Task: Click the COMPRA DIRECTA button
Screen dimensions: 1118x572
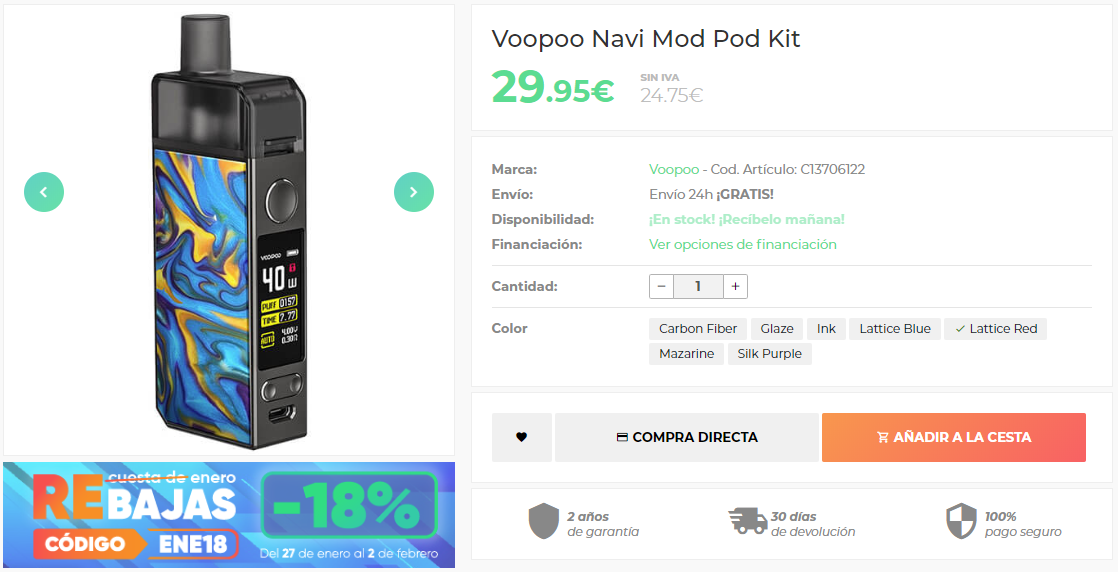Action: [x=687, y=437]
